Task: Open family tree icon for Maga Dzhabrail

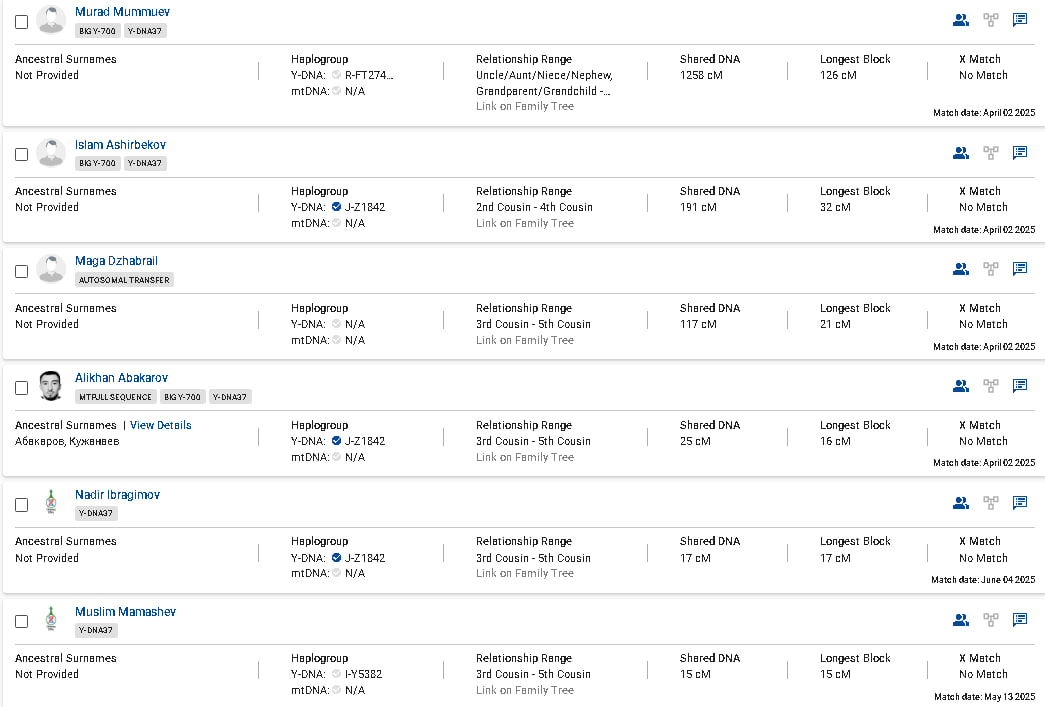Action: (991, 269)
